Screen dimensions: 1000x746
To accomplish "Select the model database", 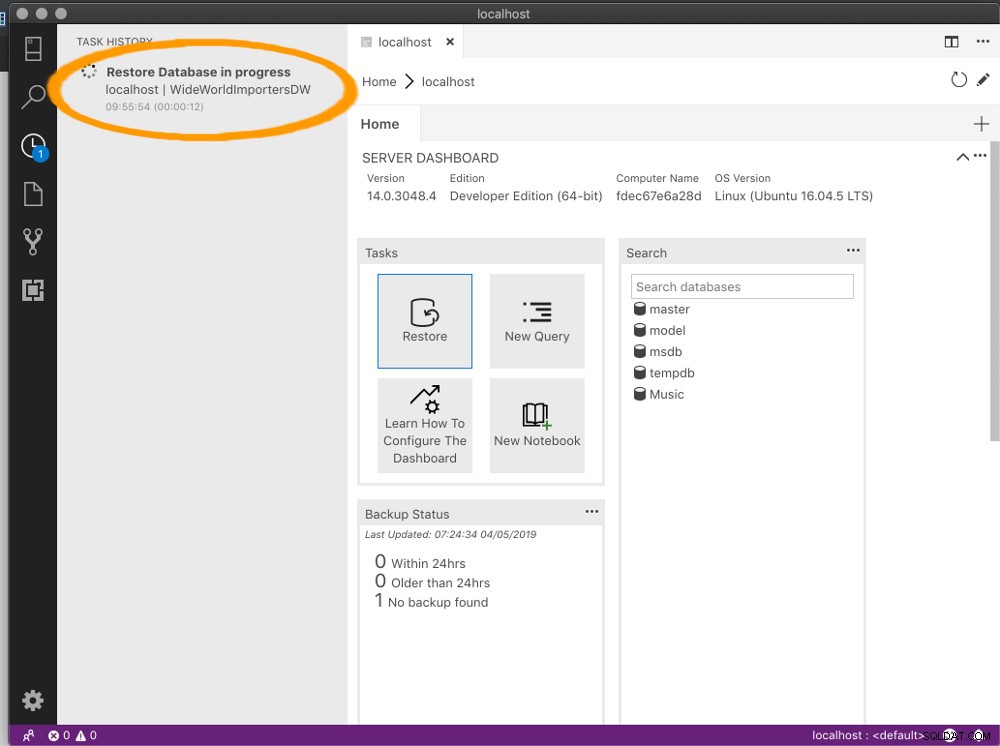I will point(660,330).
